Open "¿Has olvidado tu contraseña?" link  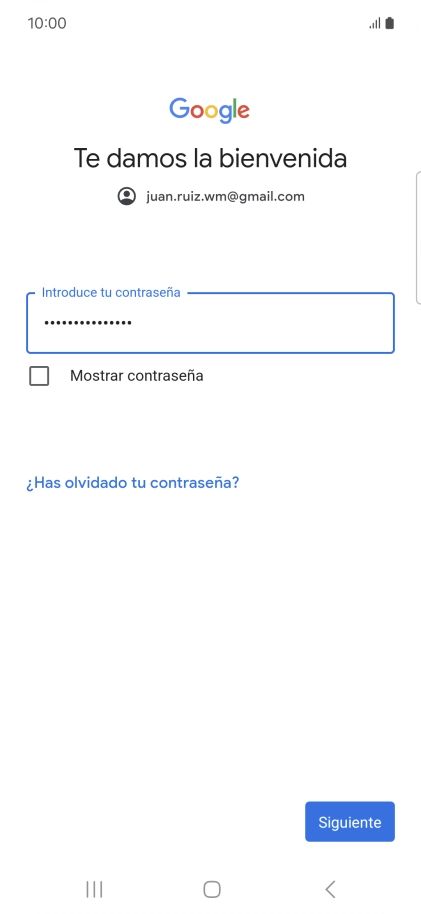[132, 483]
